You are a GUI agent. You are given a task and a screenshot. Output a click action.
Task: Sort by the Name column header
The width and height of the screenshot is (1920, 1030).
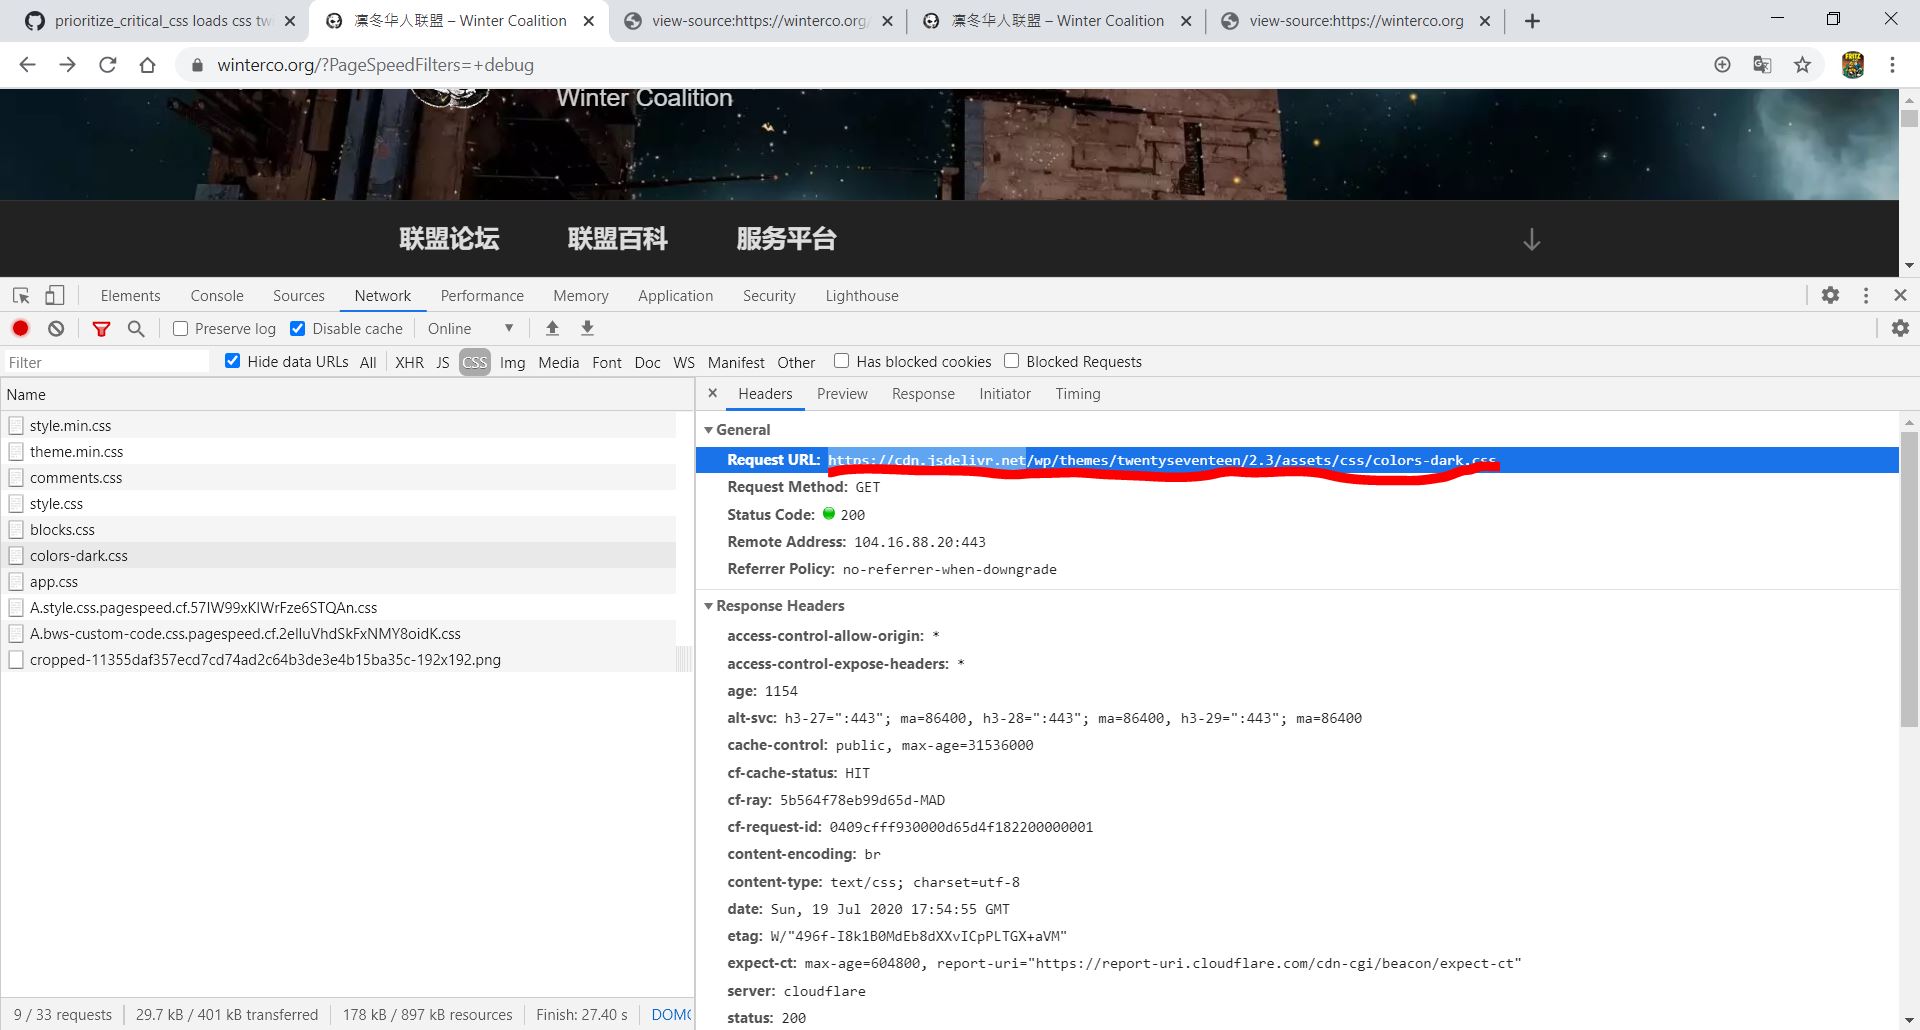[347, 394]
